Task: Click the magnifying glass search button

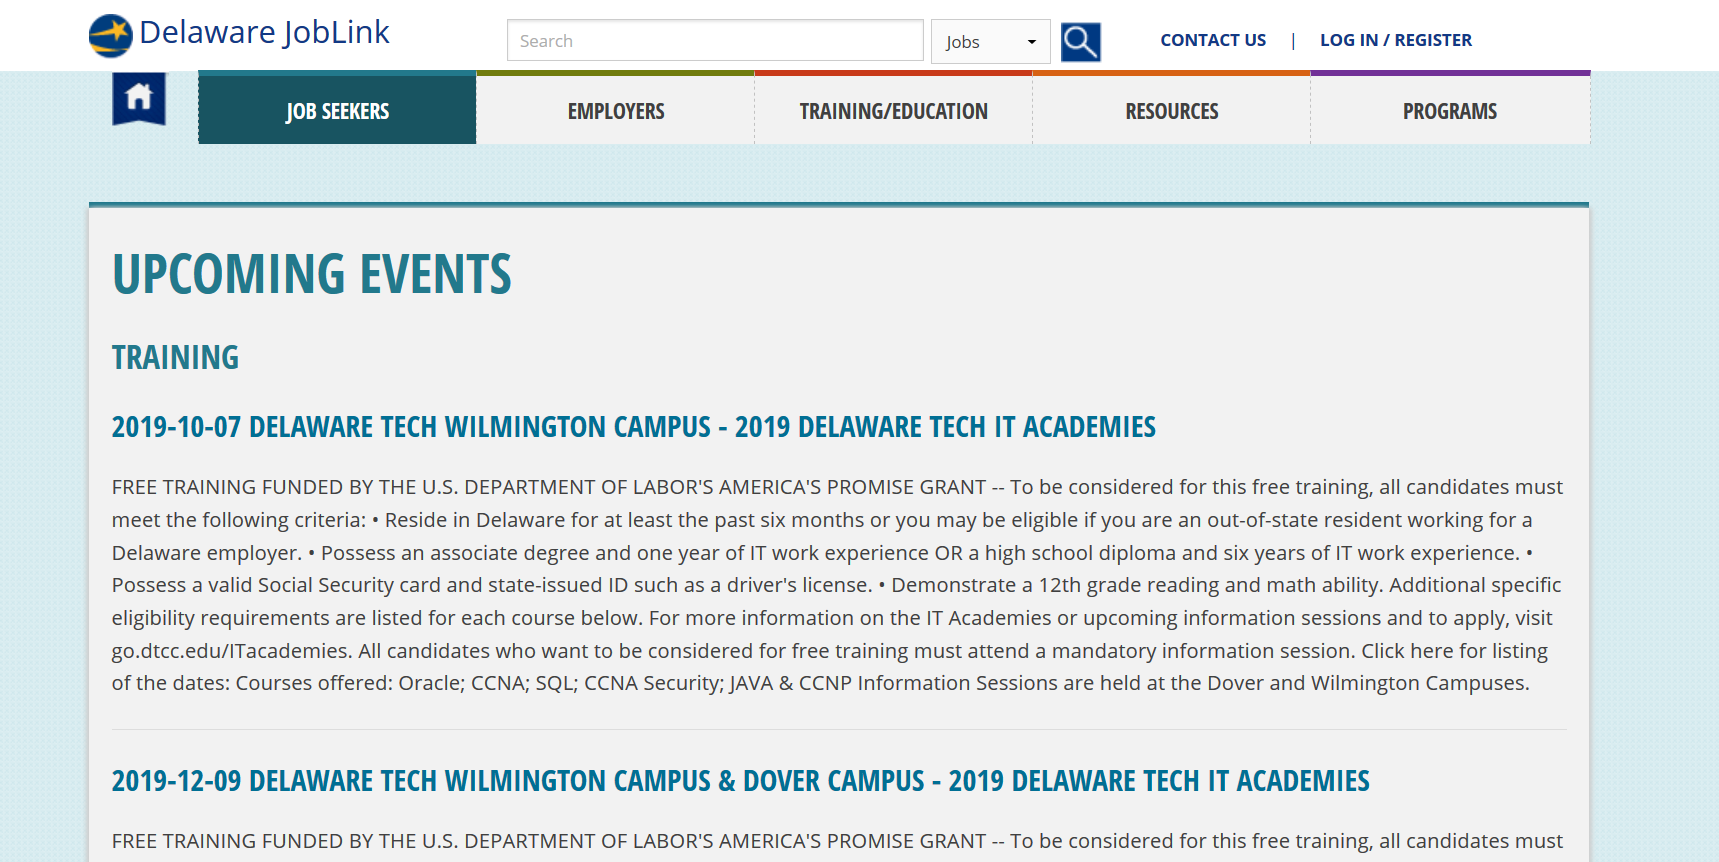Action: (1080, 42)
